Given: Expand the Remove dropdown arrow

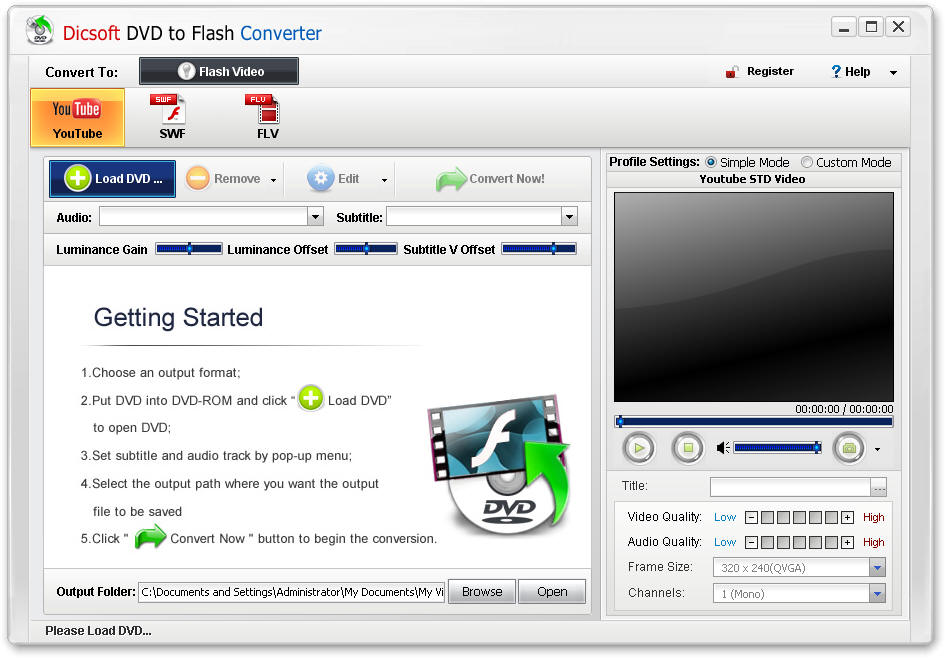Looking at the screenshot, I should coord(274,180).
